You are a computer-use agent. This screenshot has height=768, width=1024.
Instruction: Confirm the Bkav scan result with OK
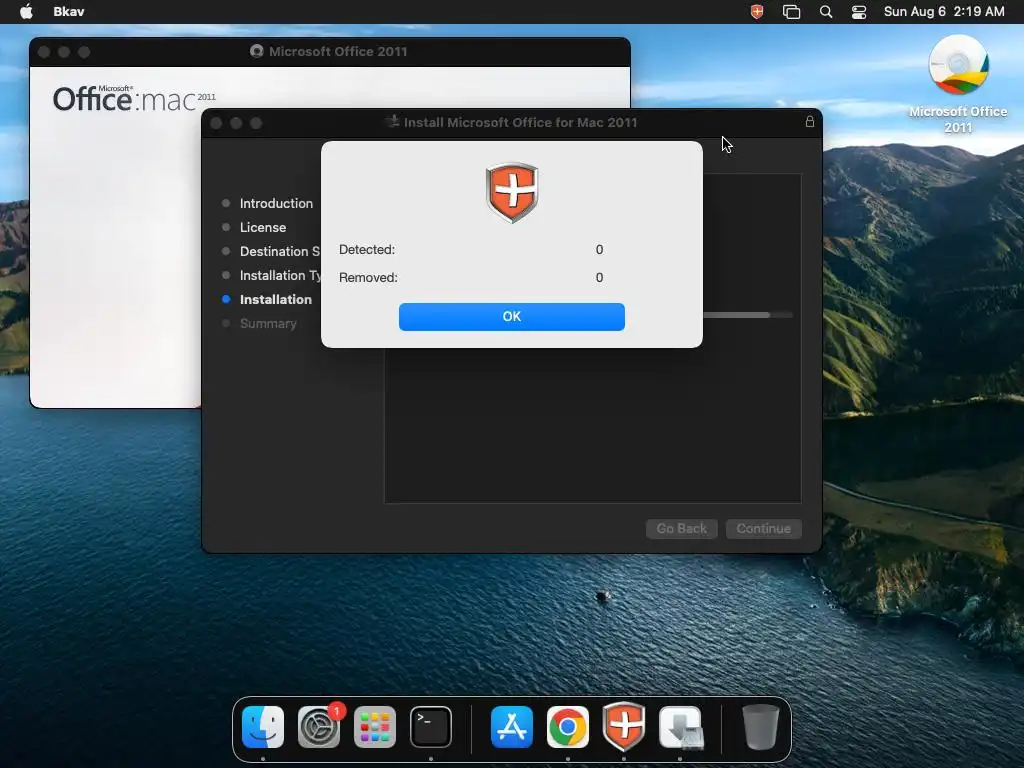[x=511, y=317]
